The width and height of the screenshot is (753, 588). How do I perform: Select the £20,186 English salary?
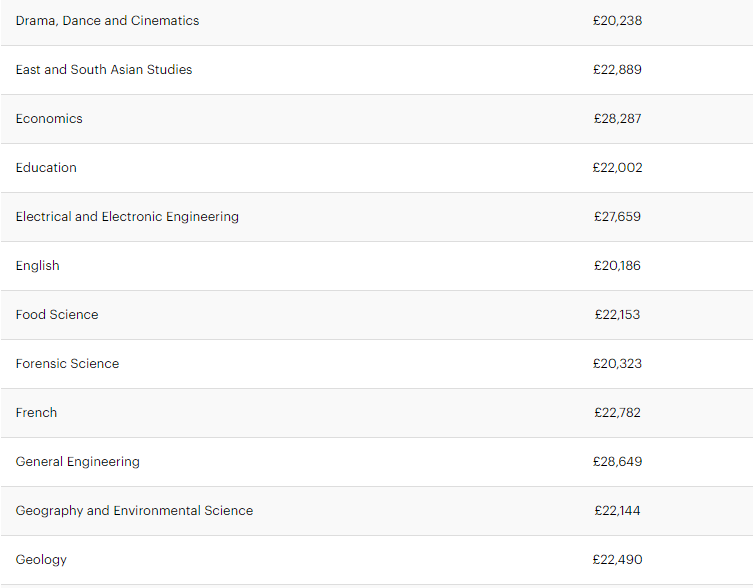[617, 266]
